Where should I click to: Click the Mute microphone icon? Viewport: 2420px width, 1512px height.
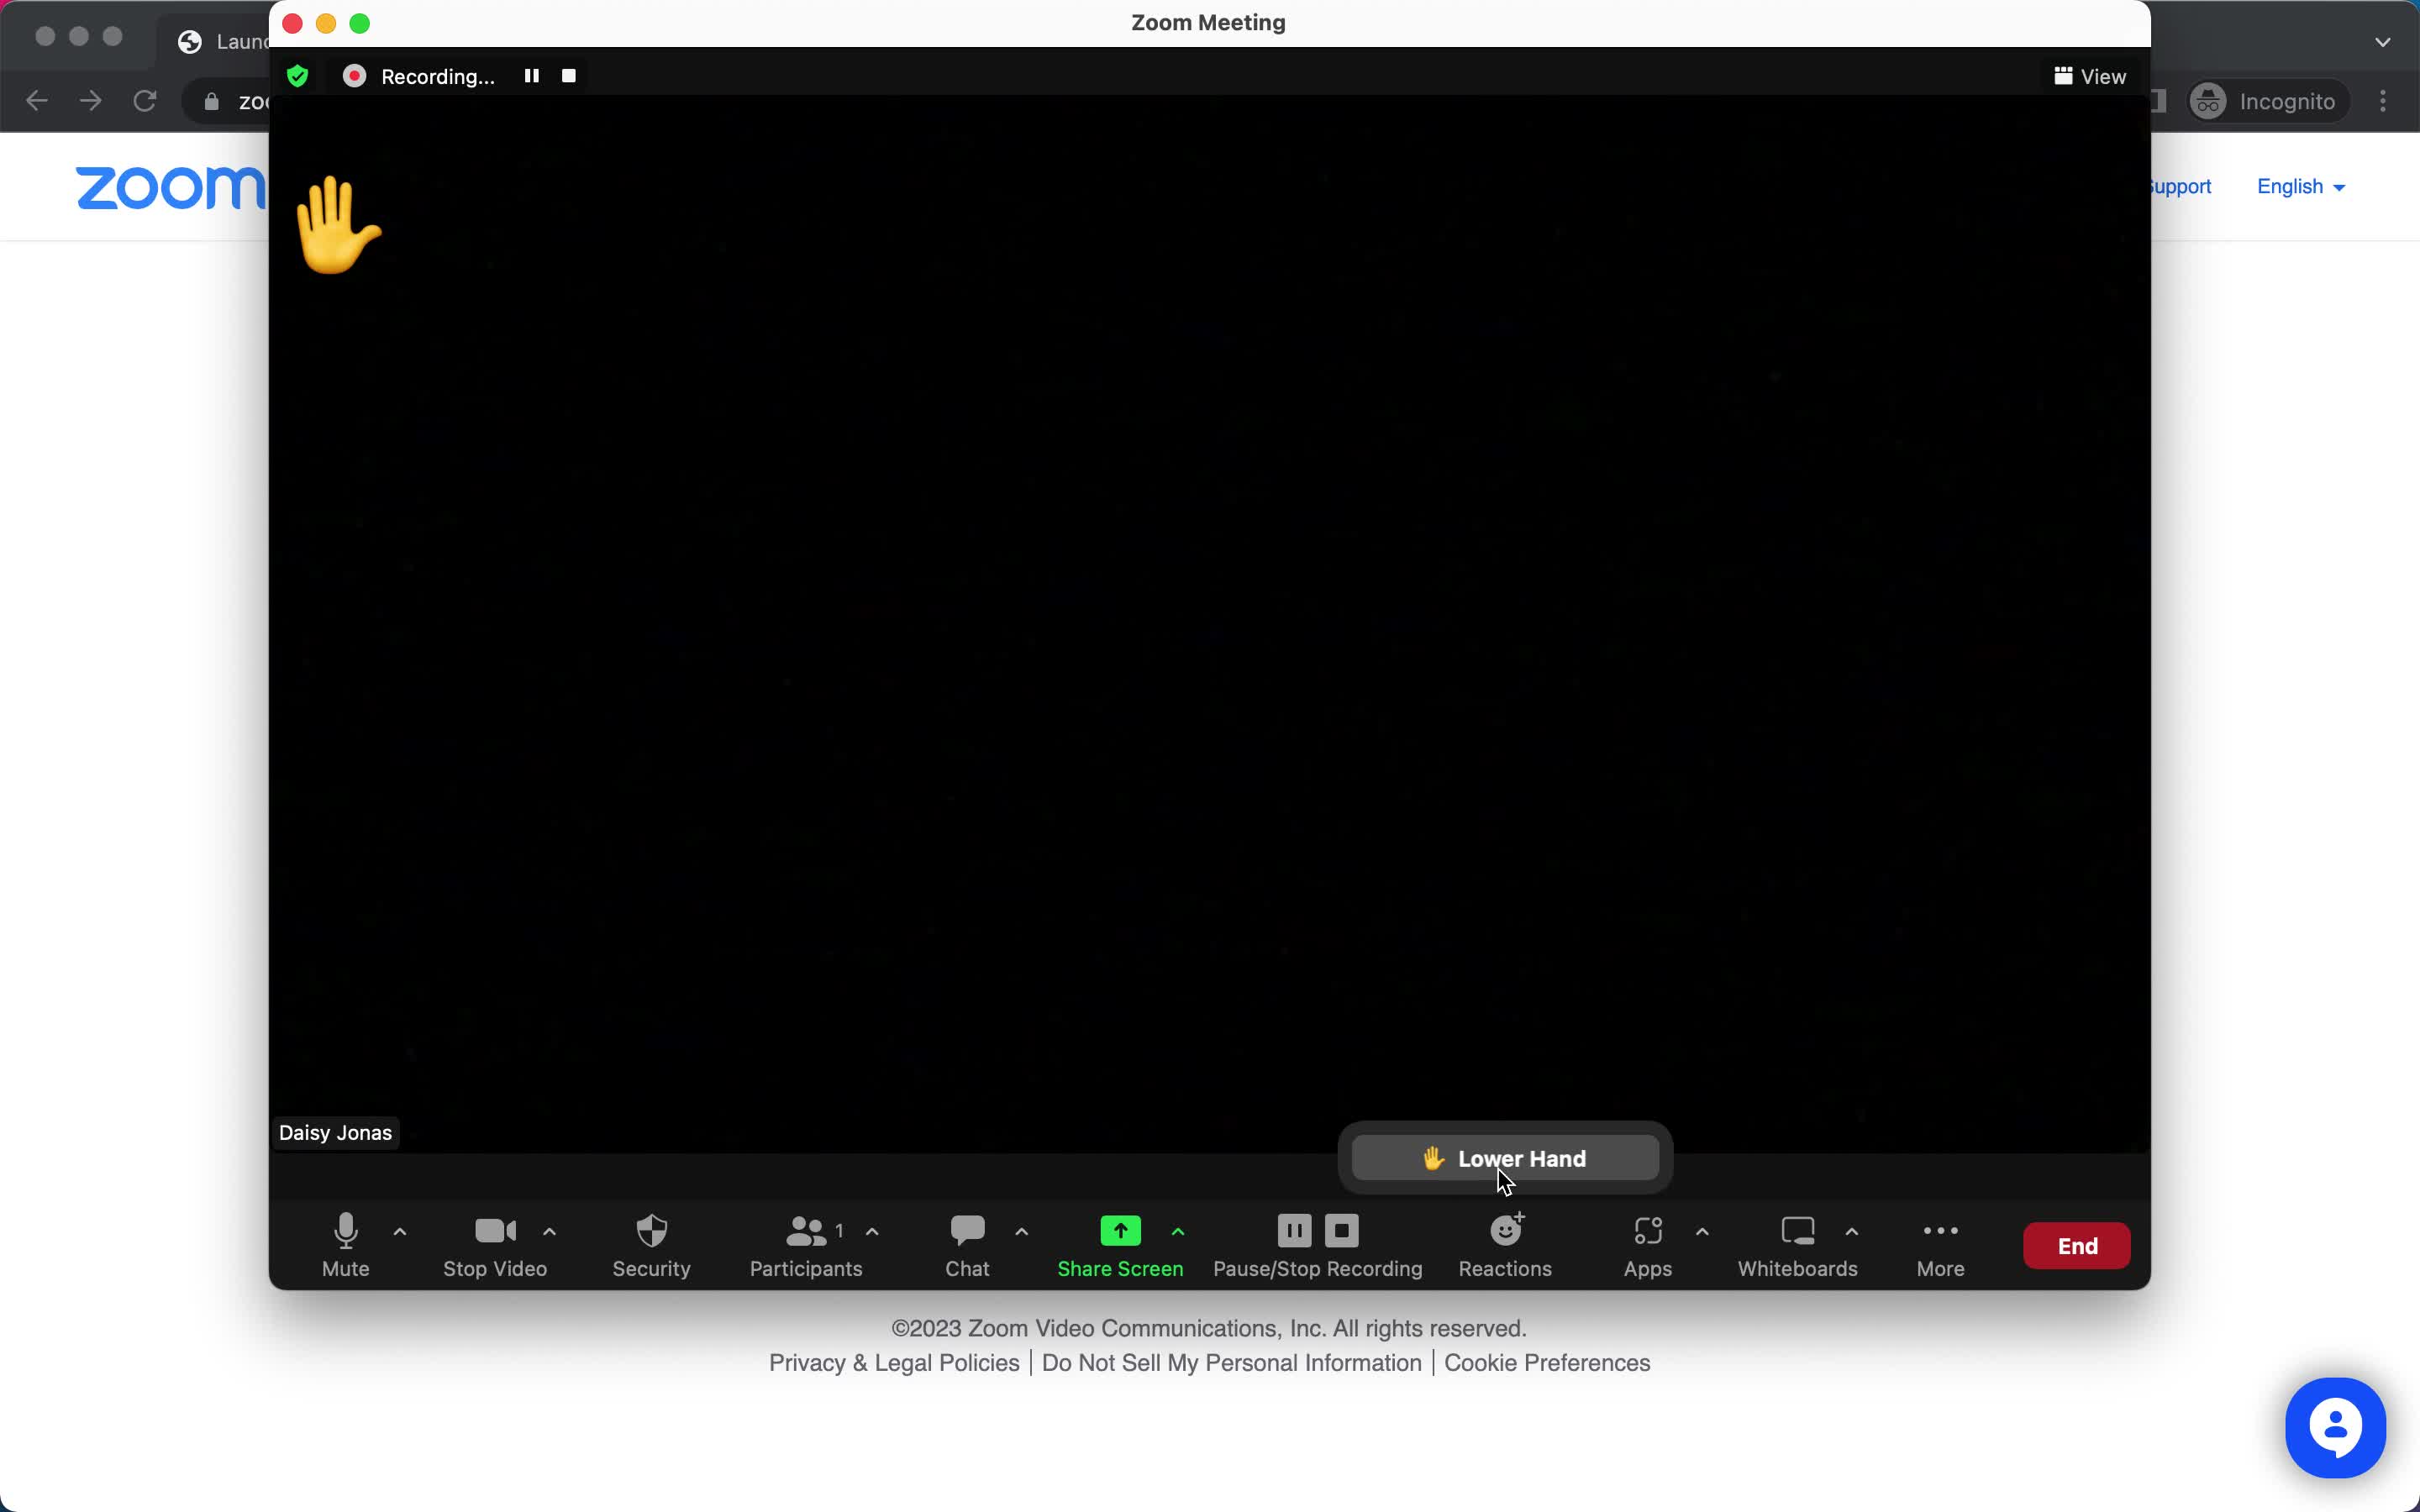click(x=345, y=1231)
